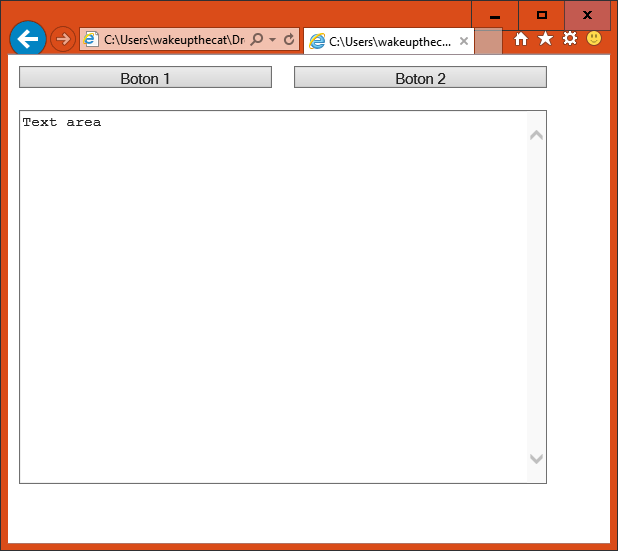
Task: Open Favorites with the star icon
Action: click(x=545, y=38)
